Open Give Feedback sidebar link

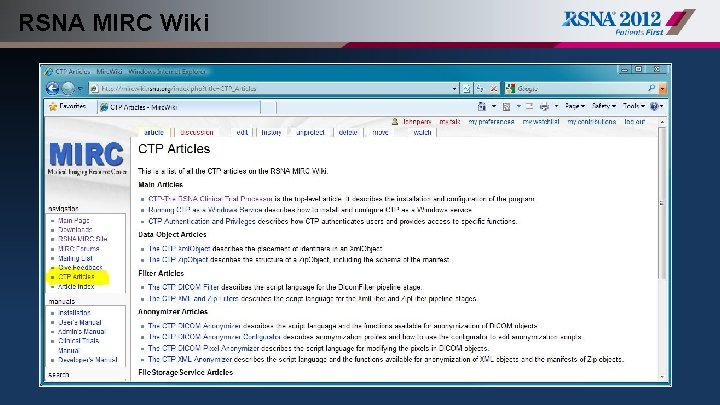80,267
